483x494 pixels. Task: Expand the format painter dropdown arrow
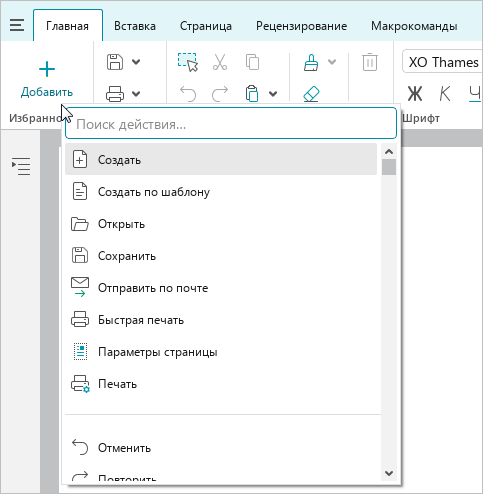tap(332, 62)
